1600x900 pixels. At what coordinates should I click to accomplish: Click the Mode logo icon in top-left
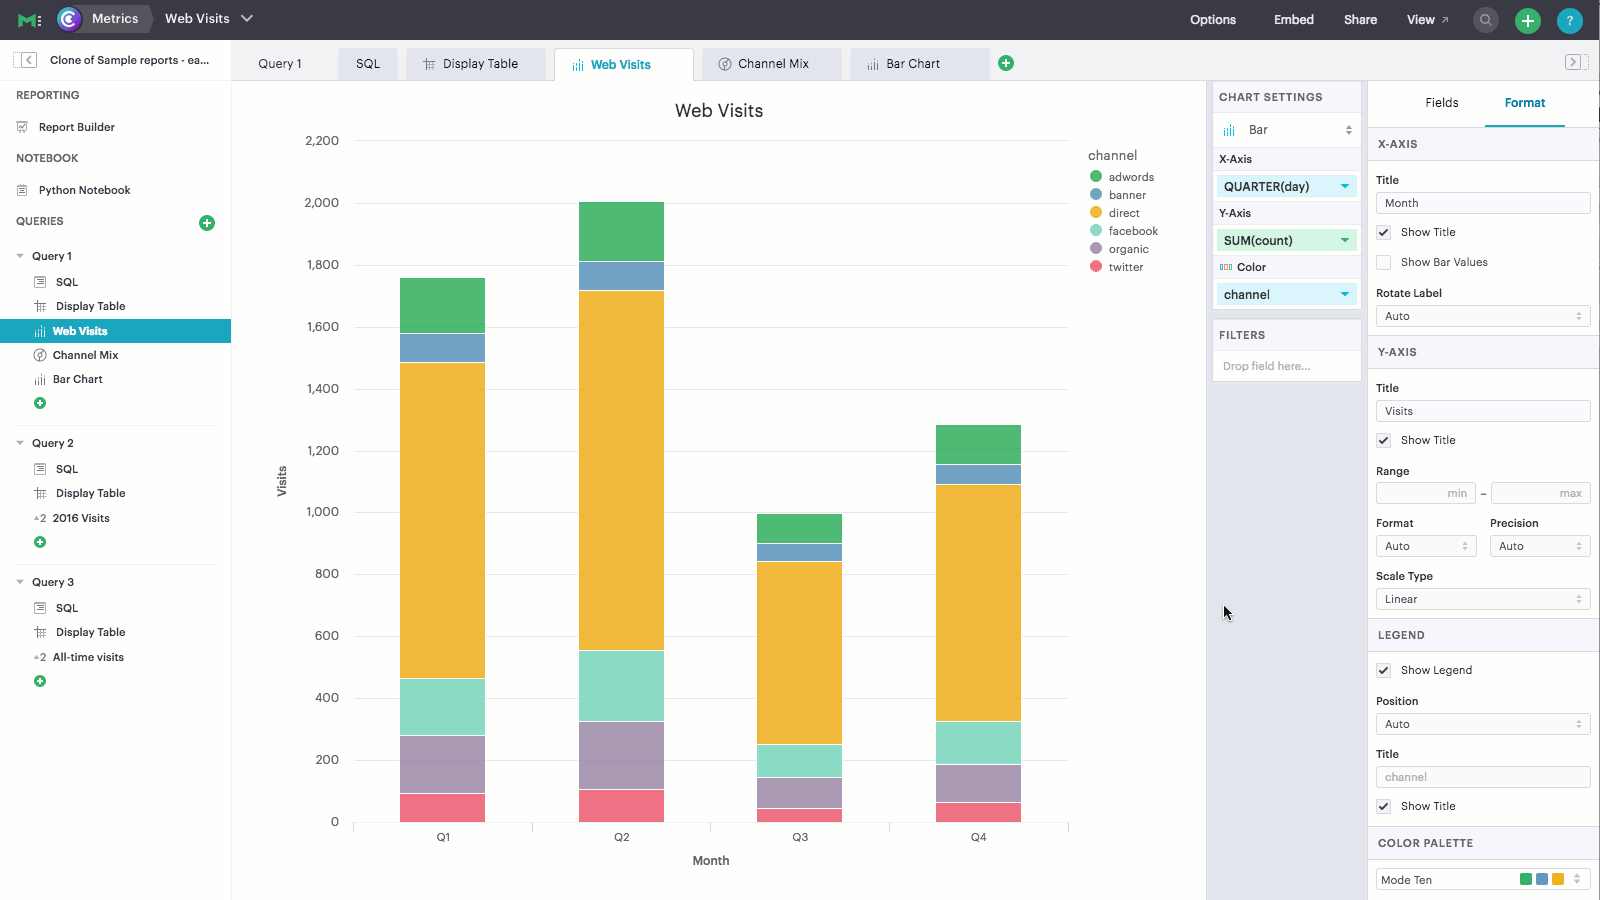coord(30,20)
